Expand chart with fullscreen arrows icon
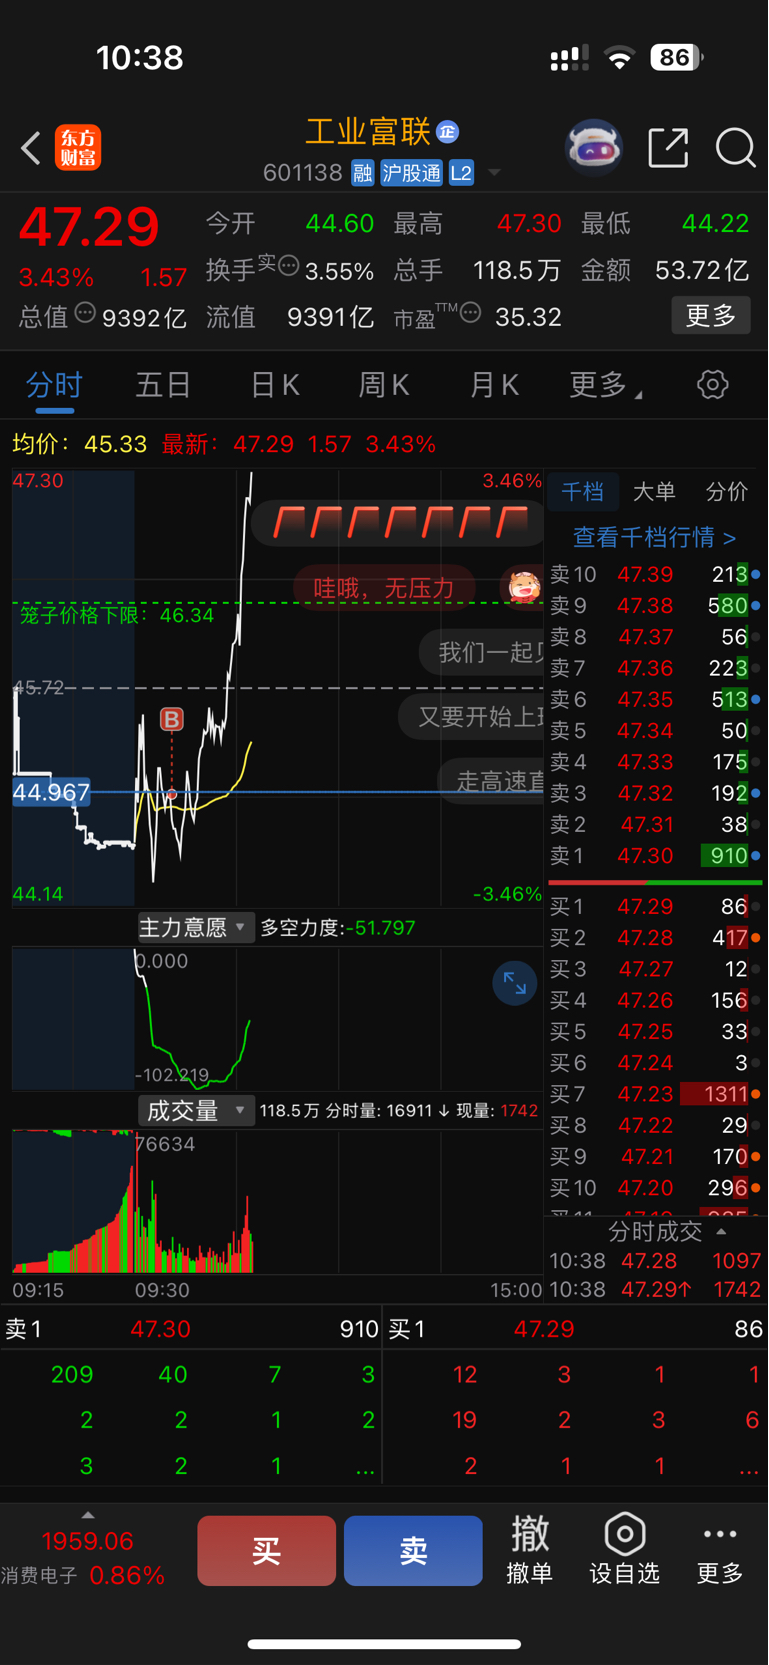 [x=515, y=984]
